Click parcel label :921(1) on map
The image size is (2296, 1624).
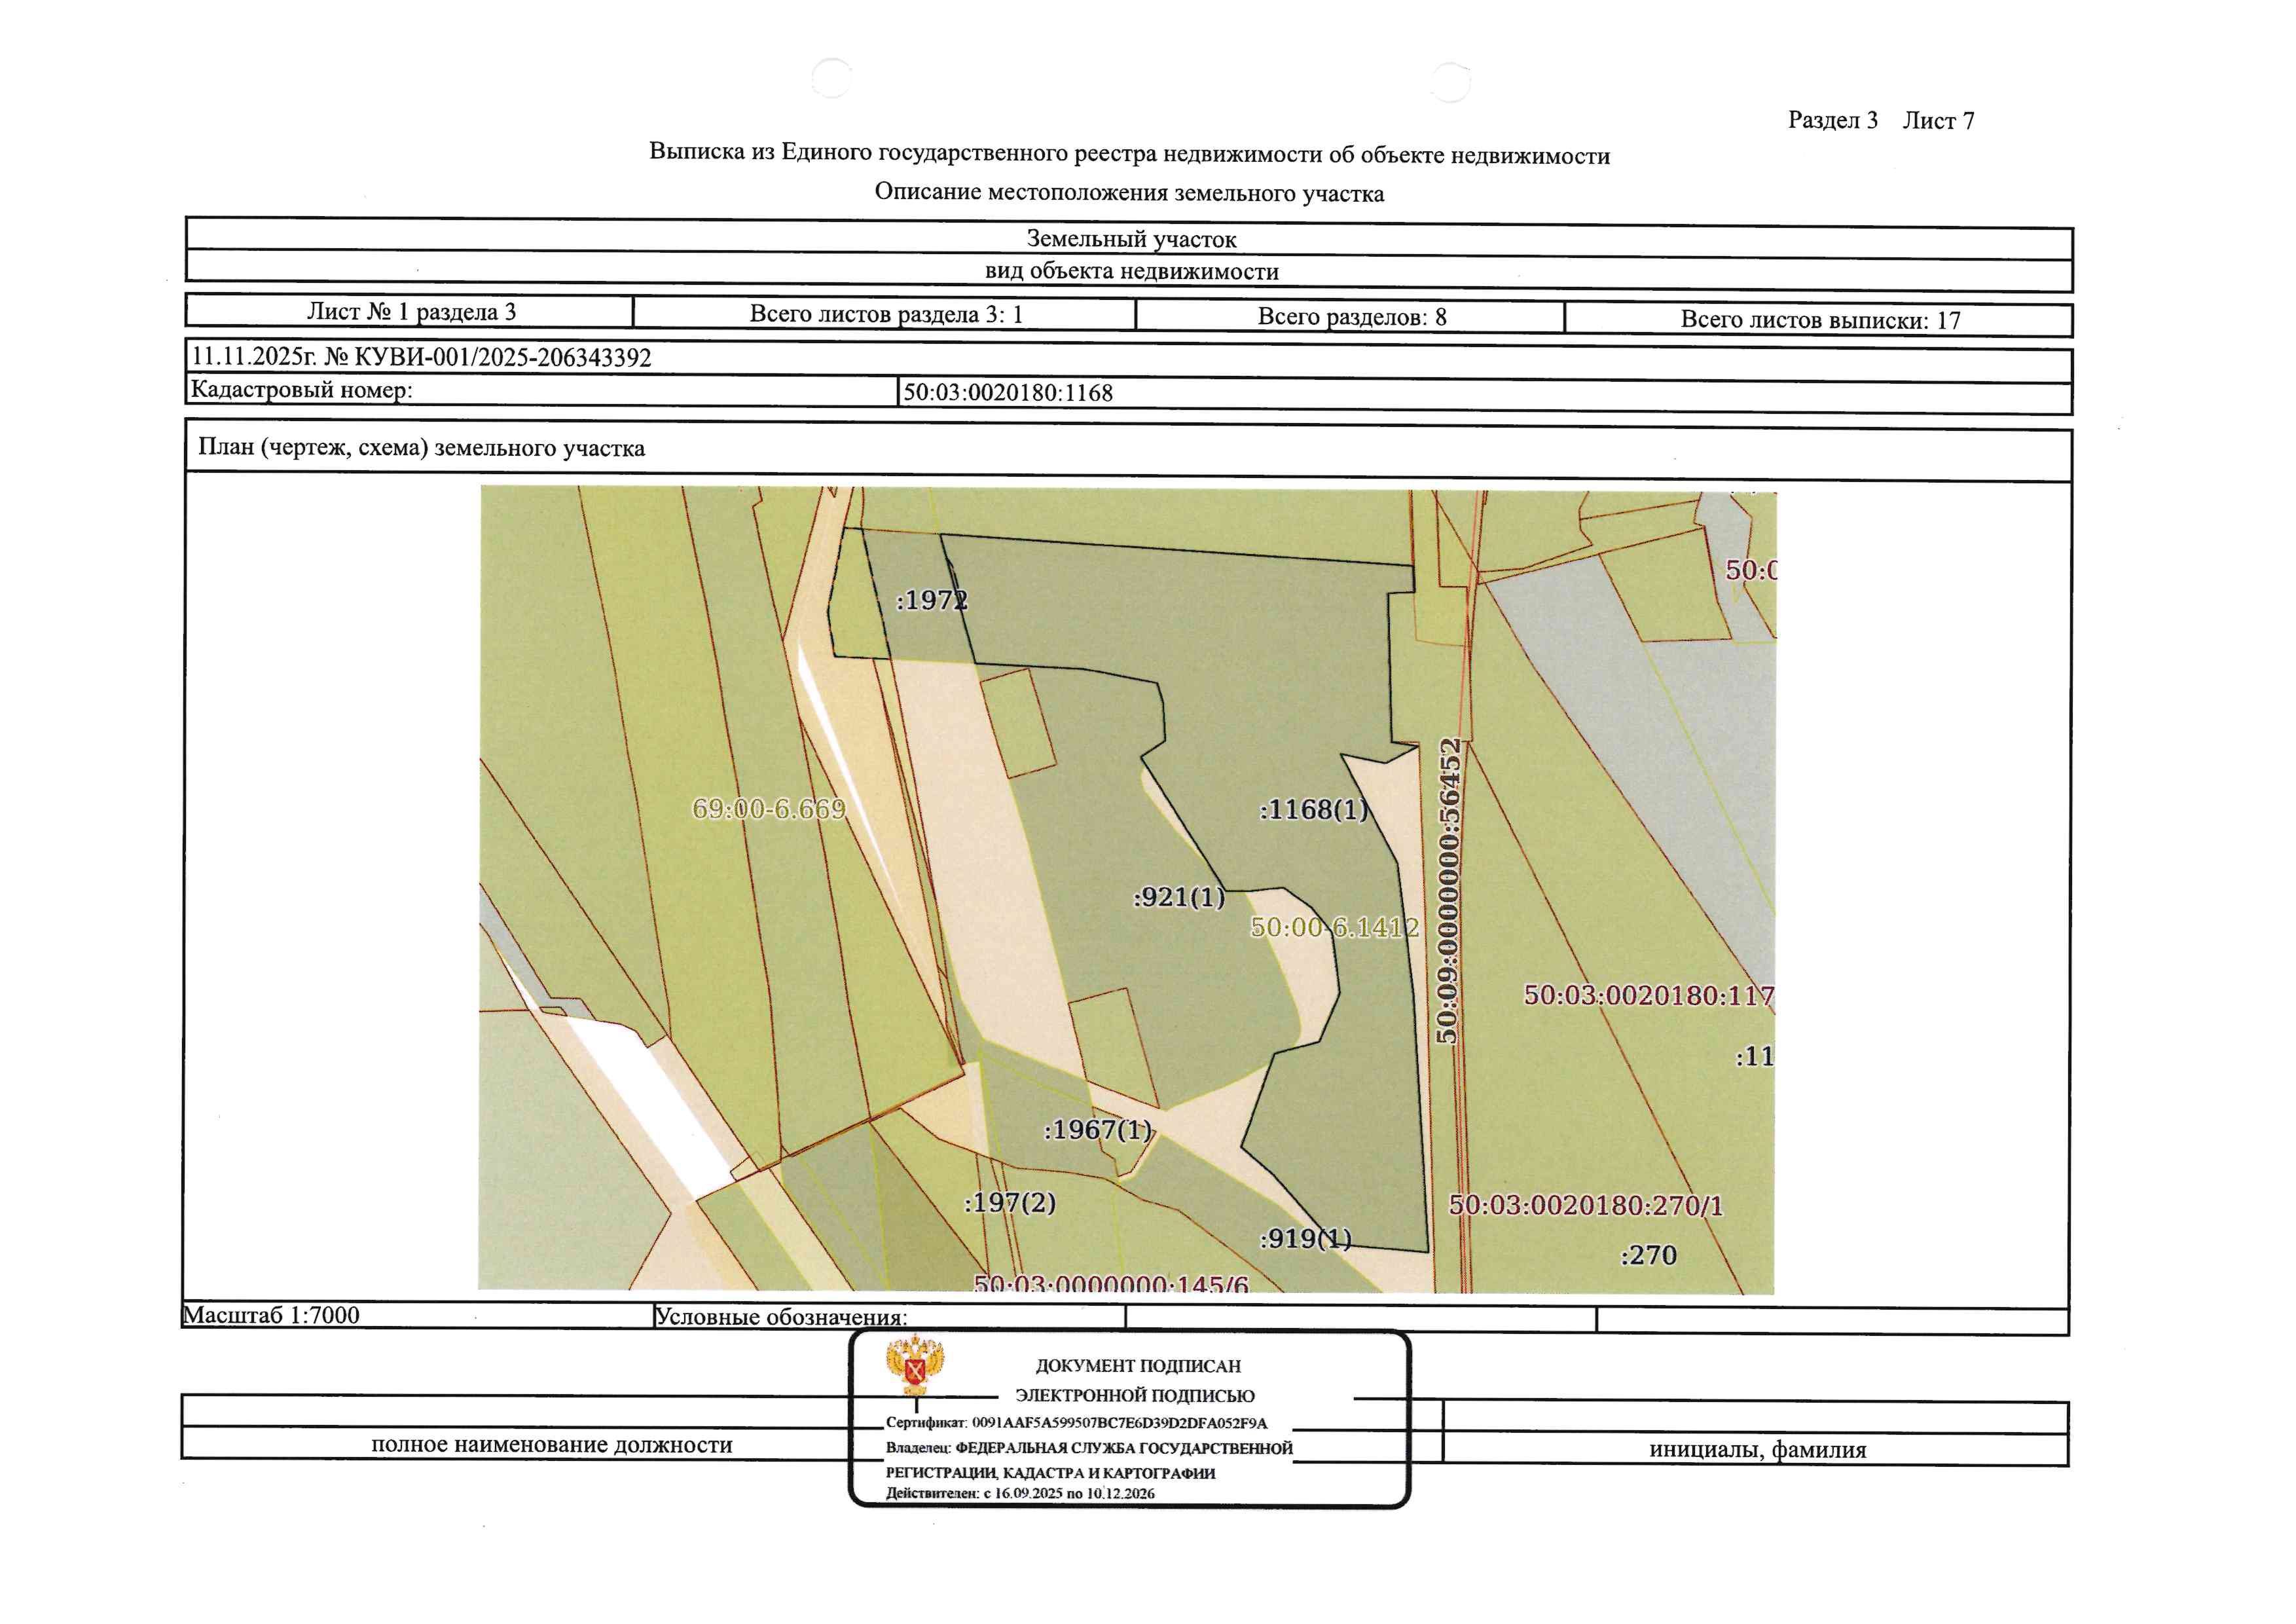point(1178,897)
